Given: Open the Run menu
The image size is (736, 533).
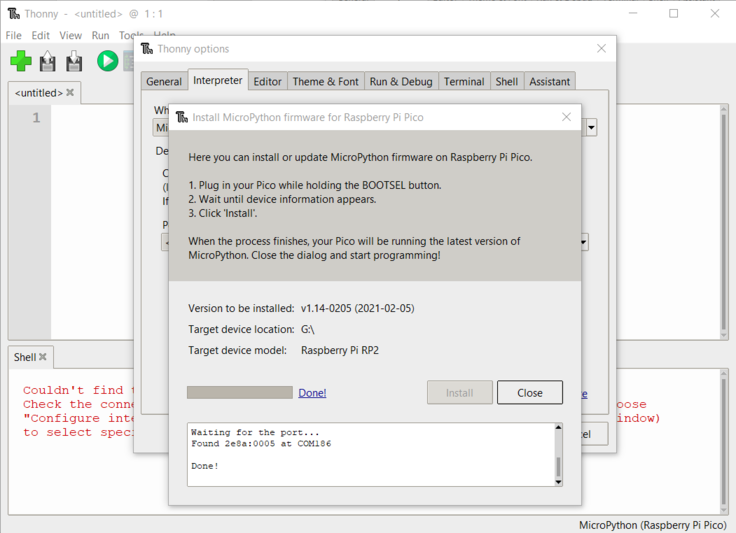Looking at the screenshot, I should point(100,36).
